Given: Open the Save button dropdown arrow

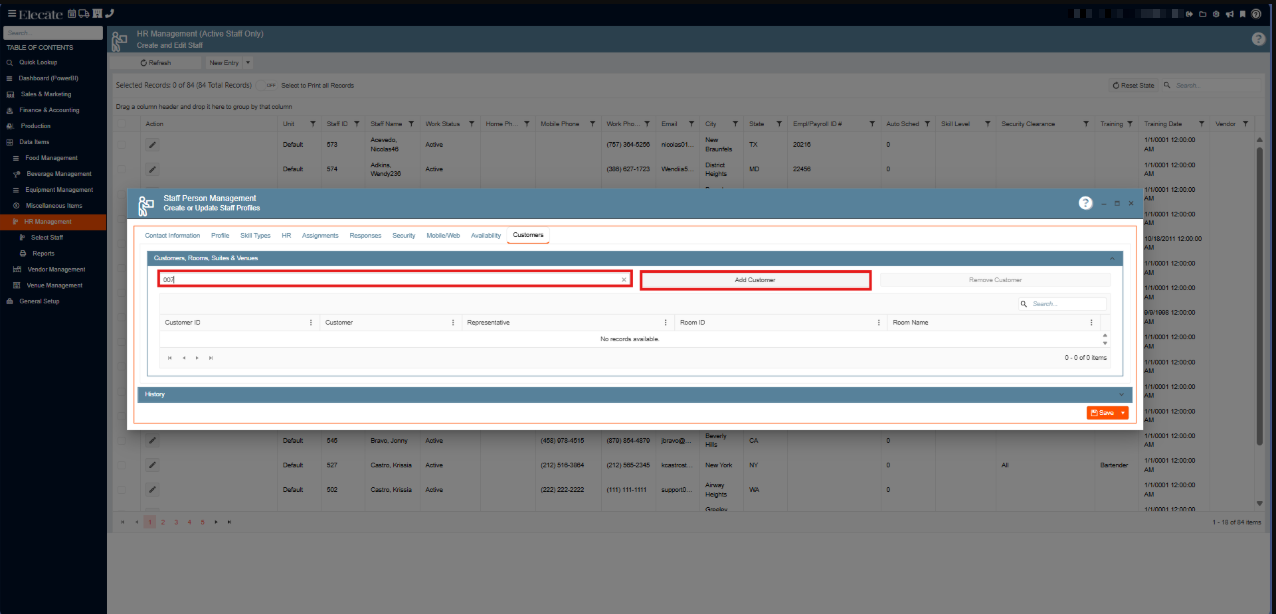Looking at the screenshot, I should (x=1124, y=413).
